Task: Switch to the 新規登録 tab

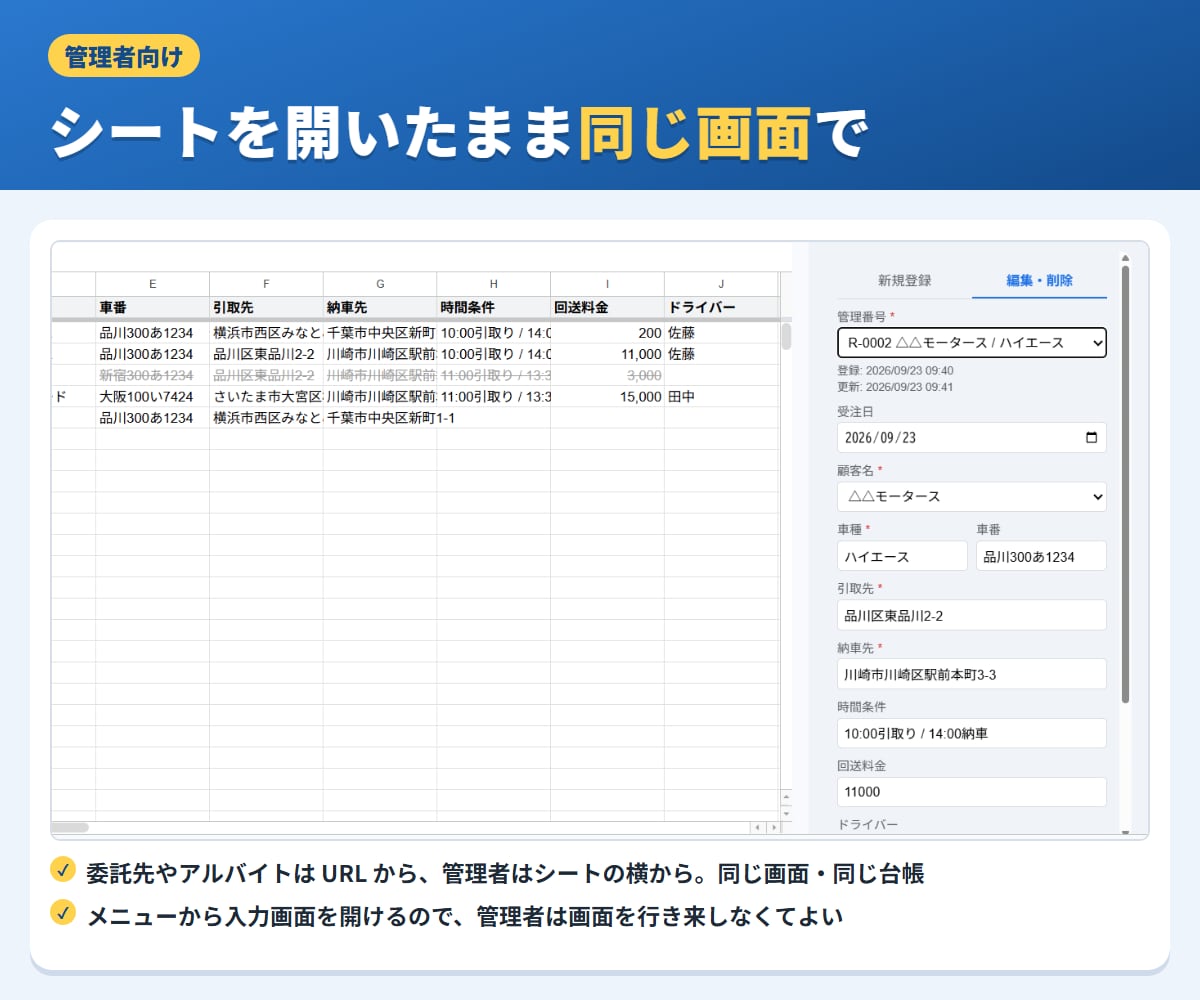Action: coord(904,281)
